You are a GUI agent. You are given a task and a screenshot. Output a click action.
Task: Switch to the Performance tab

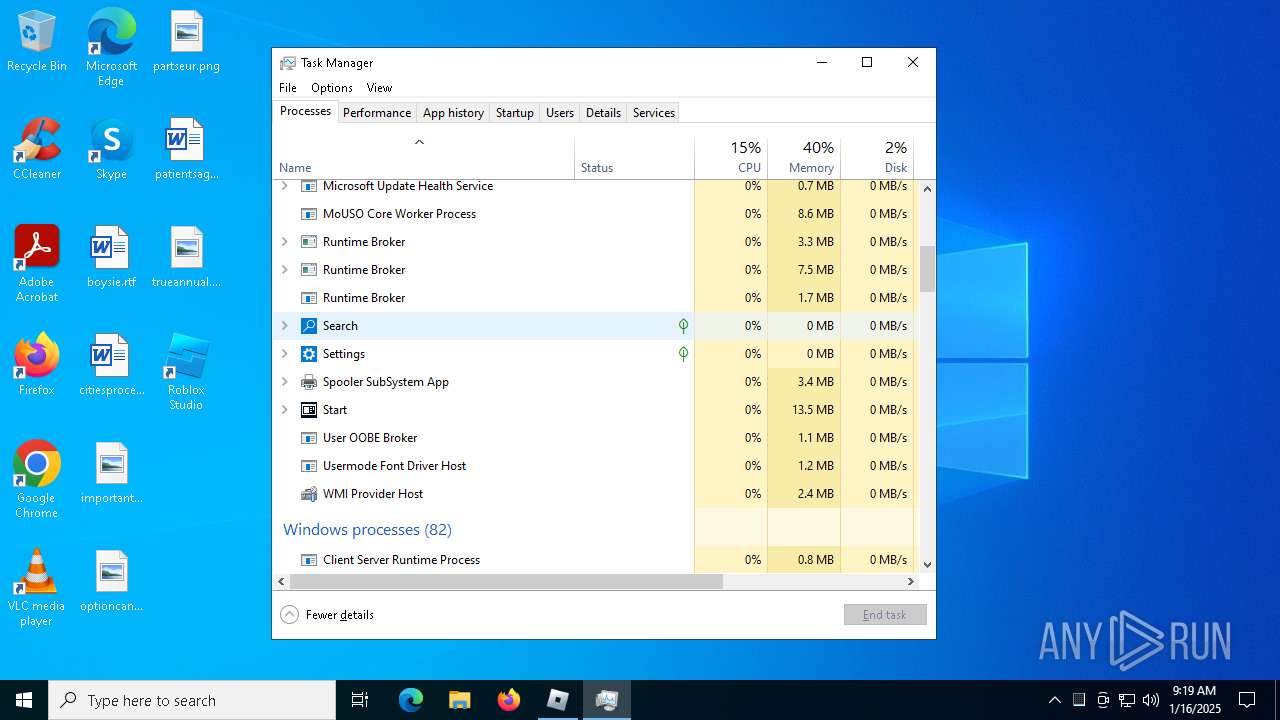[377, 113]
